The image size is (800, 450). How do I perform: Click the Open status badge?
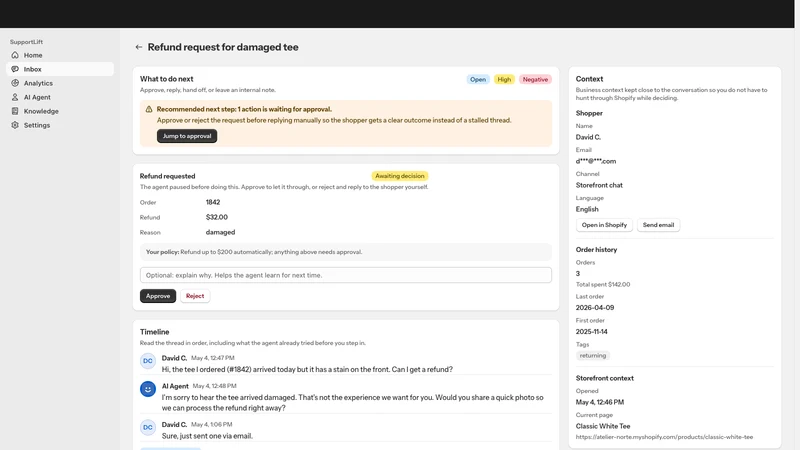478,80
